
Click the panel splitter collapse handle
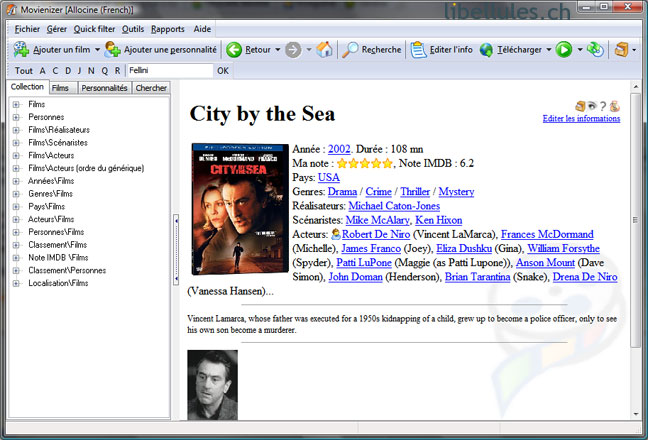(176, 250)
